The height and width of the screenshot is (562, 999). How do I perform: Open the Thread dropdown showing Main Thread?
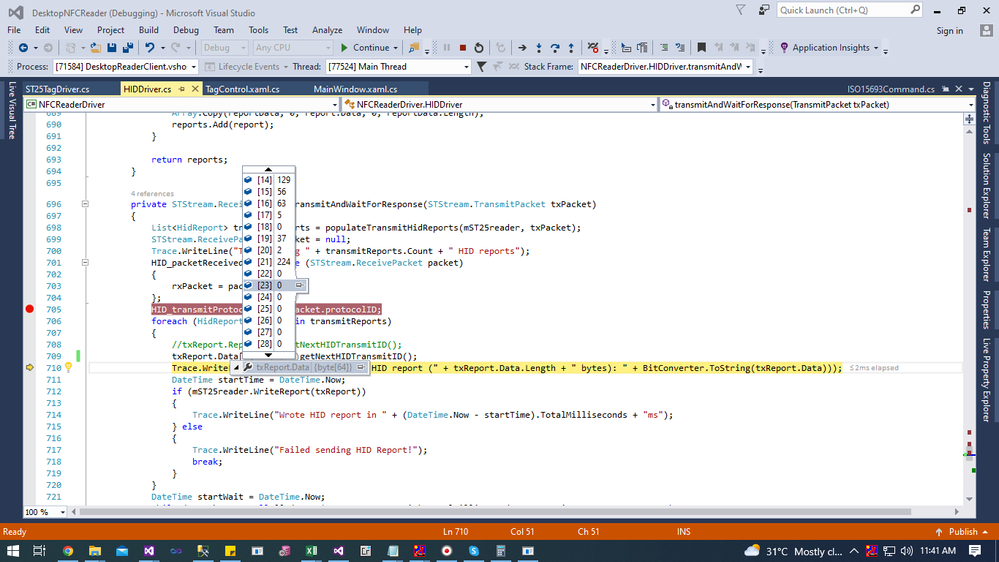[x=398, y=66]
